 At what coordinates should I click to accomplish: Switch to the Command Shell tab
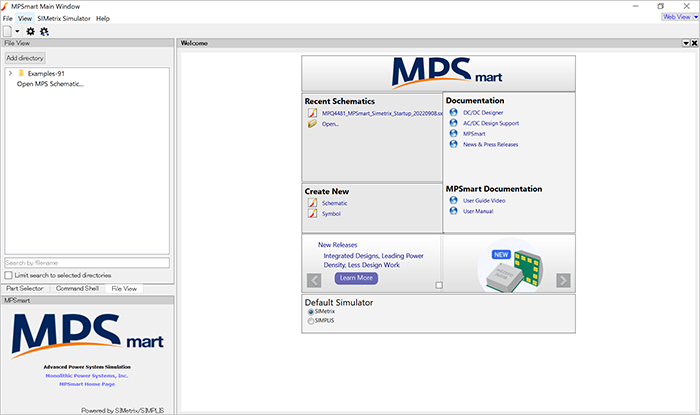77,288
